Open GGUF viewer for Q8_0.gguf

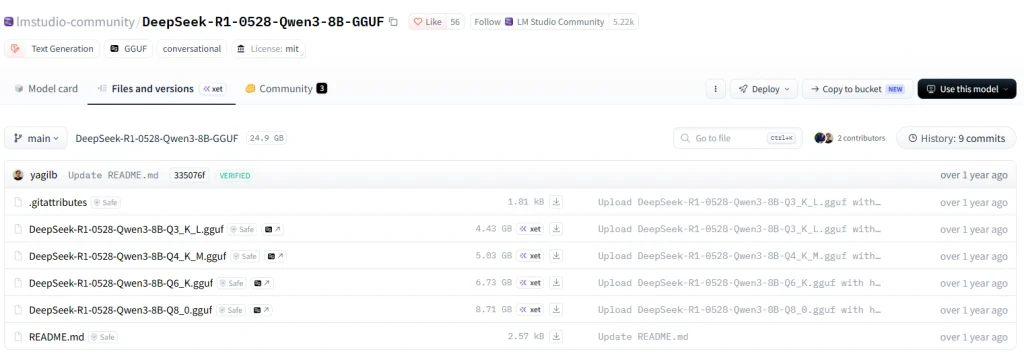click(261, 310)
